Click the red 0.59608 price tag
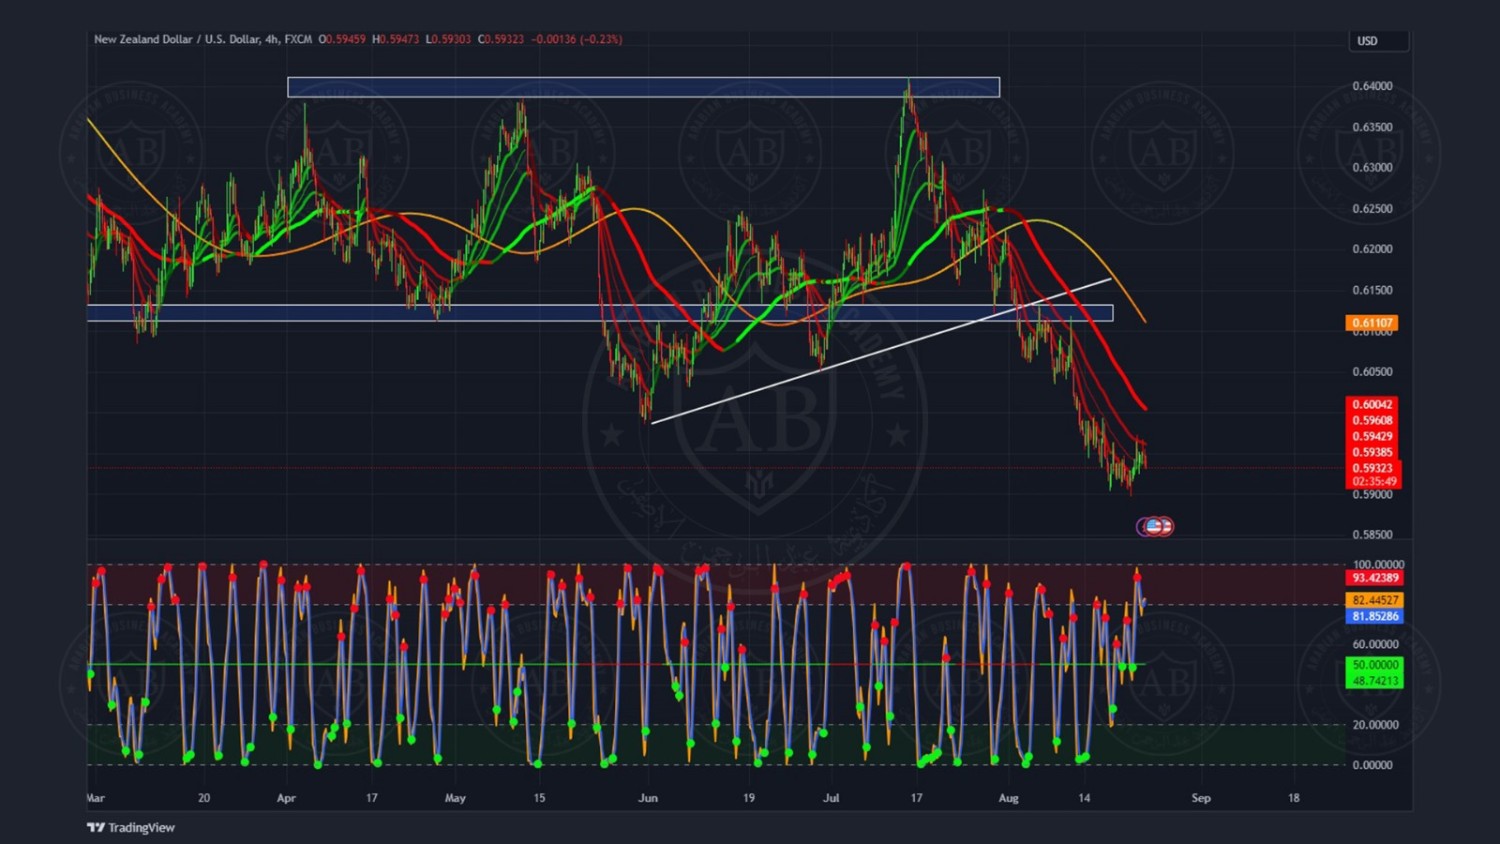 [1372, 420]
